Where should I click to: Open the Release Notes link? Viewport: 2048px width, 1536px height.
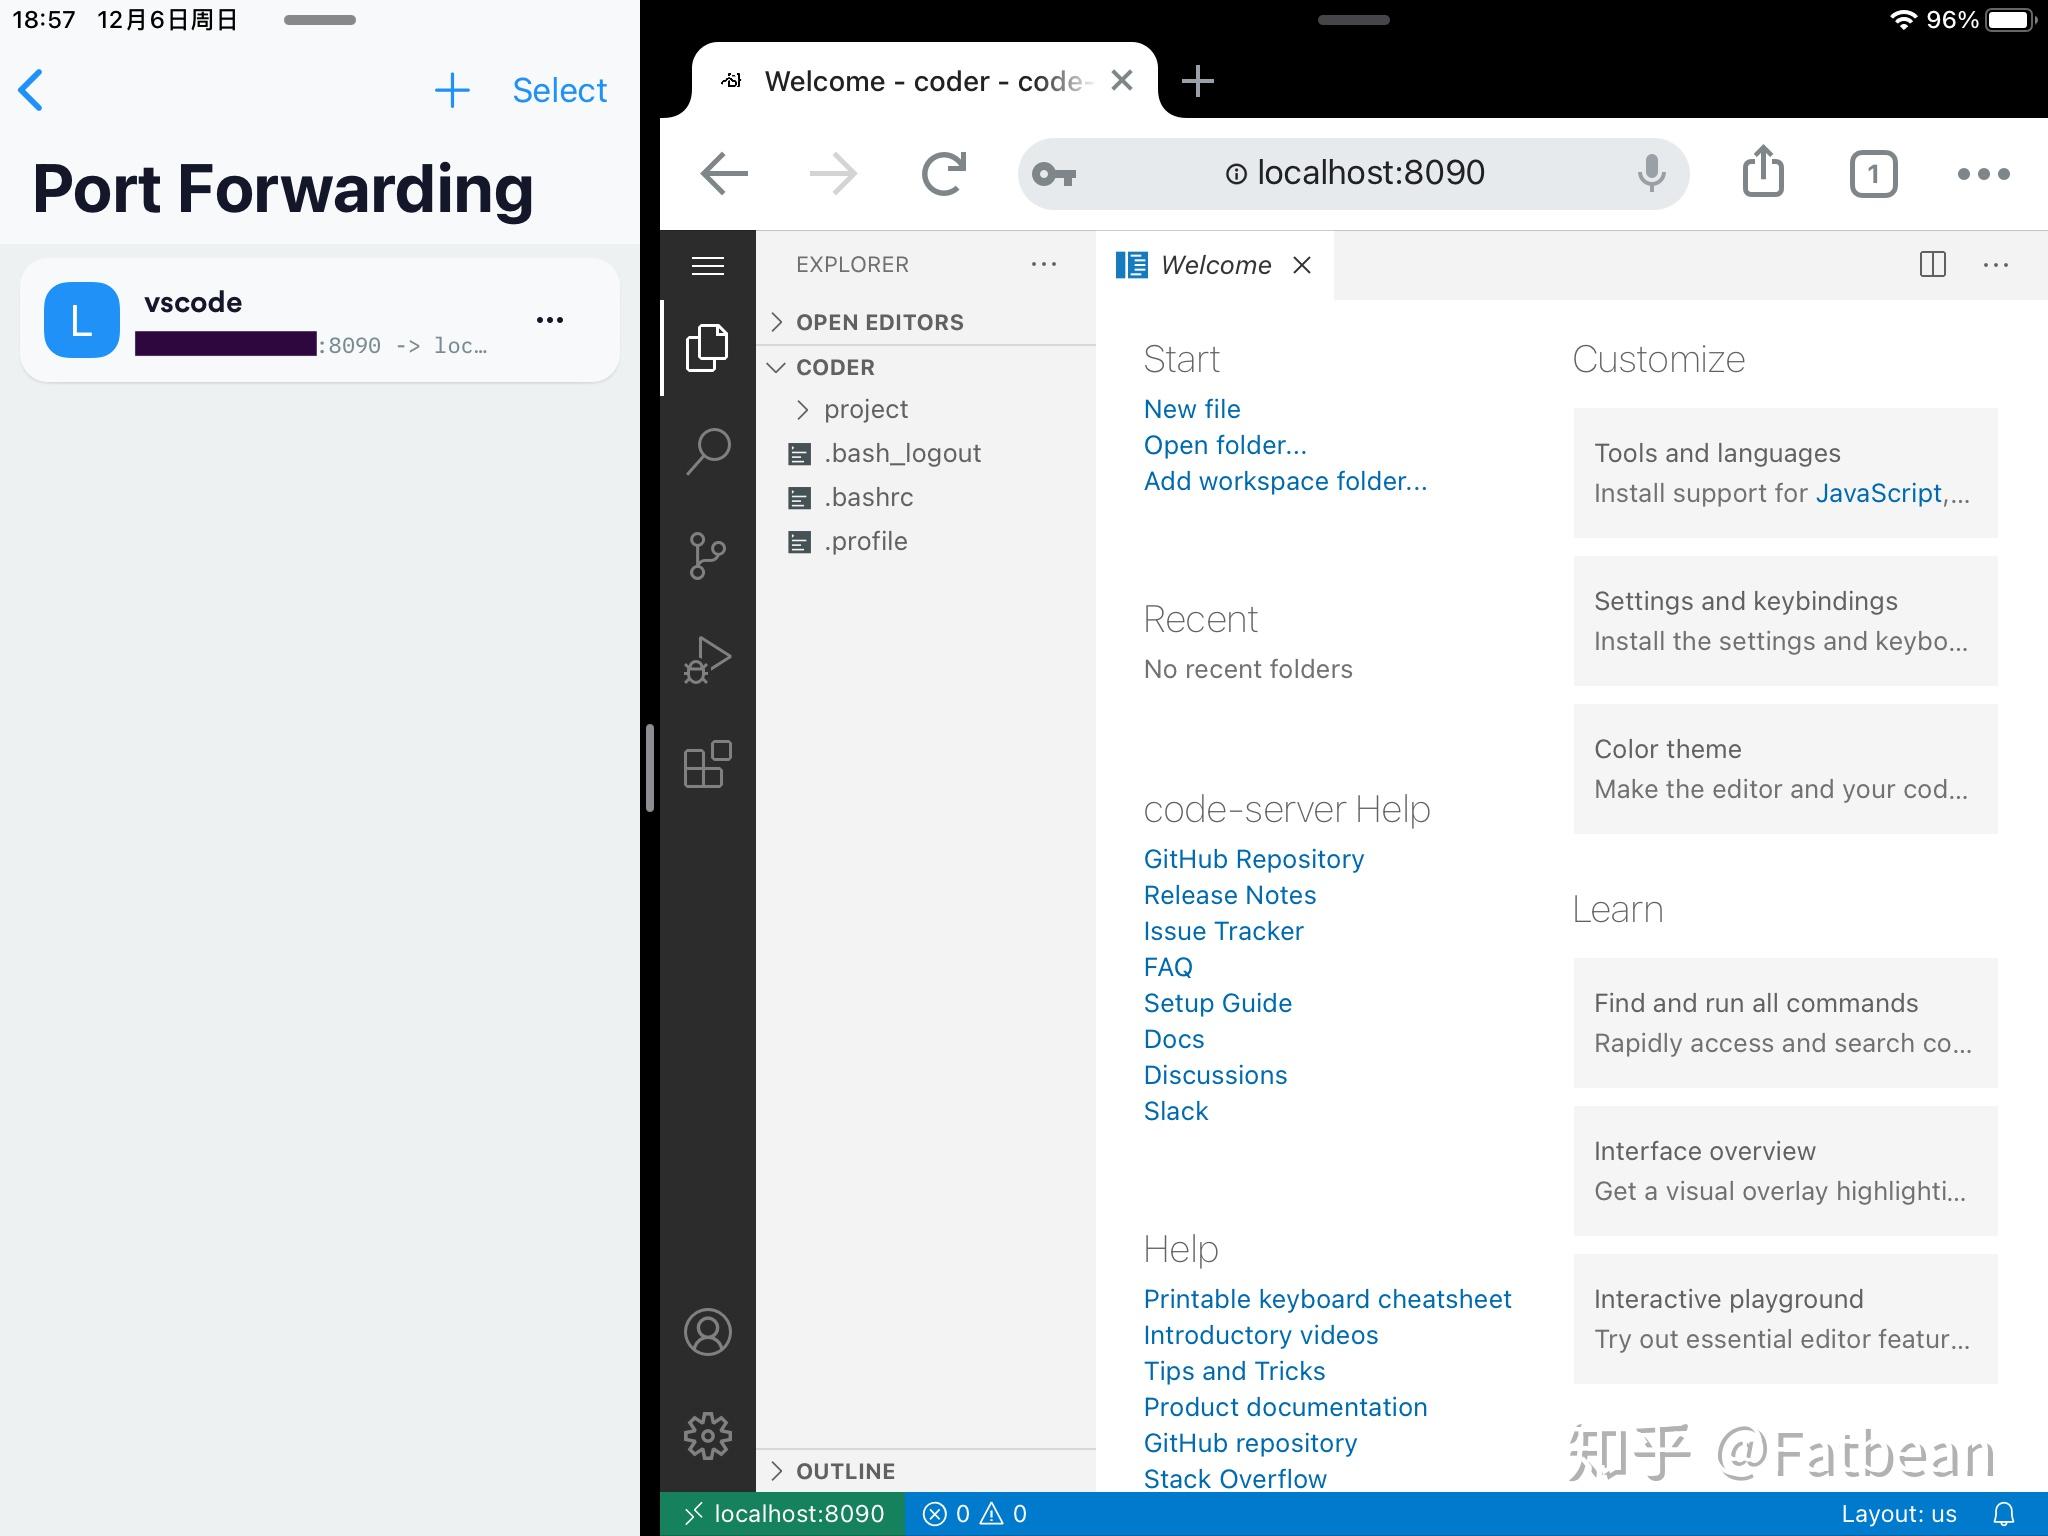click(1229, 894)
